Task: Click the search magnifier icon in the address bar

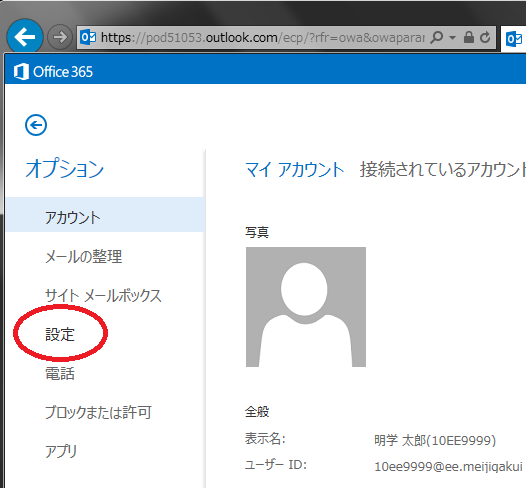Action: coord(437,37)
